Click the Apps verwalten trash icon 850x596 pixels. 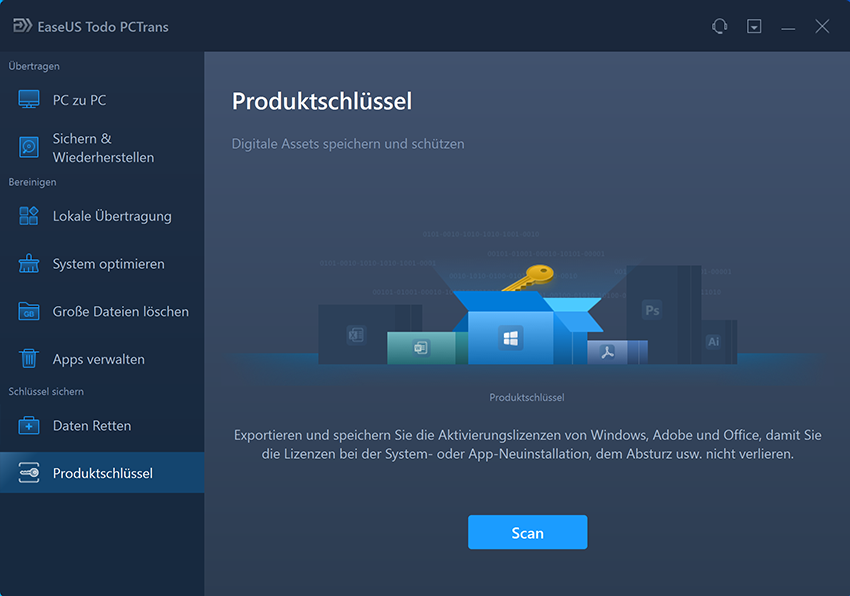[29, 359]
